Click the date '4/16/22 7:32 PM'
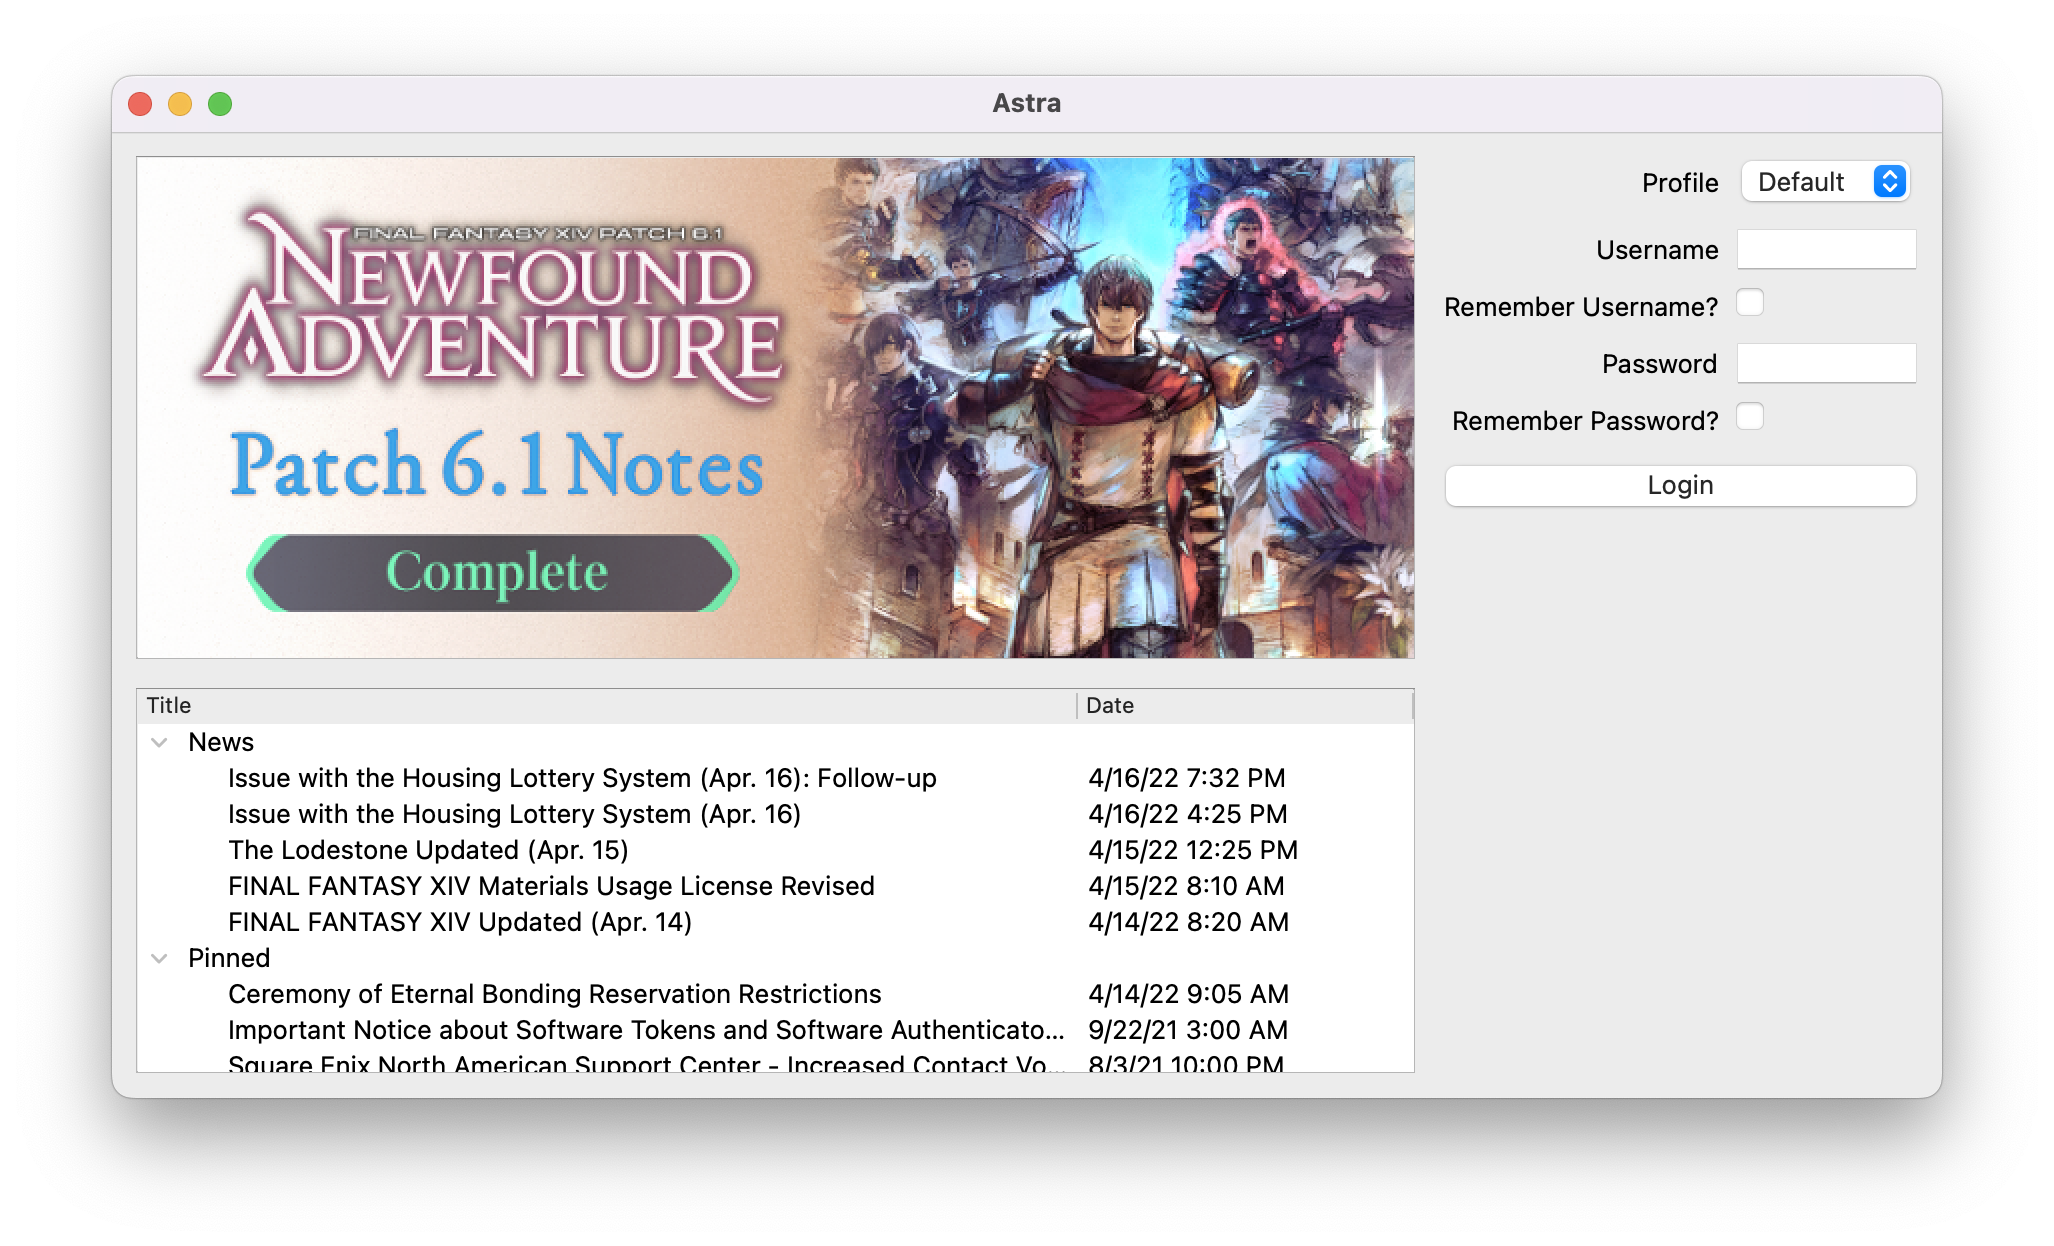 [1187, 778]
